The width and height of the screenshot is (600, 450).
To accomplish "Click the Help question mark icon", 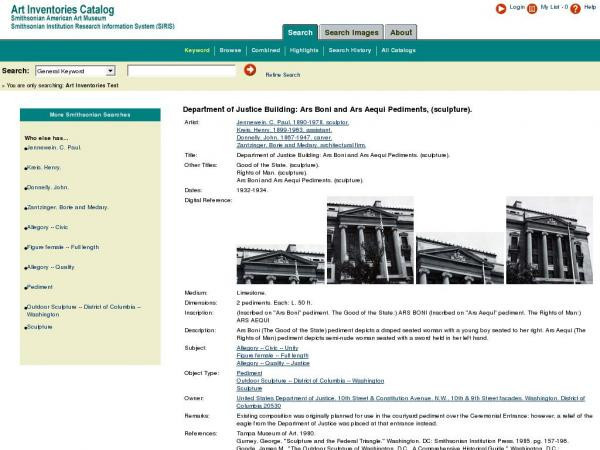I will (x=575, y=8).
